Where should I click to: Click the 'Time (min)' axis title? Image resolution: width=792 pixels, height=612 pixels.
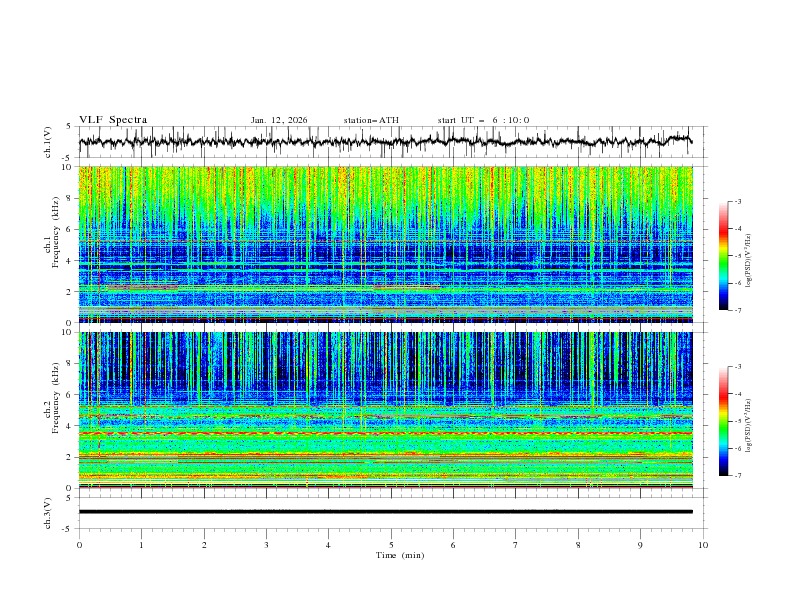pos(400,555)
